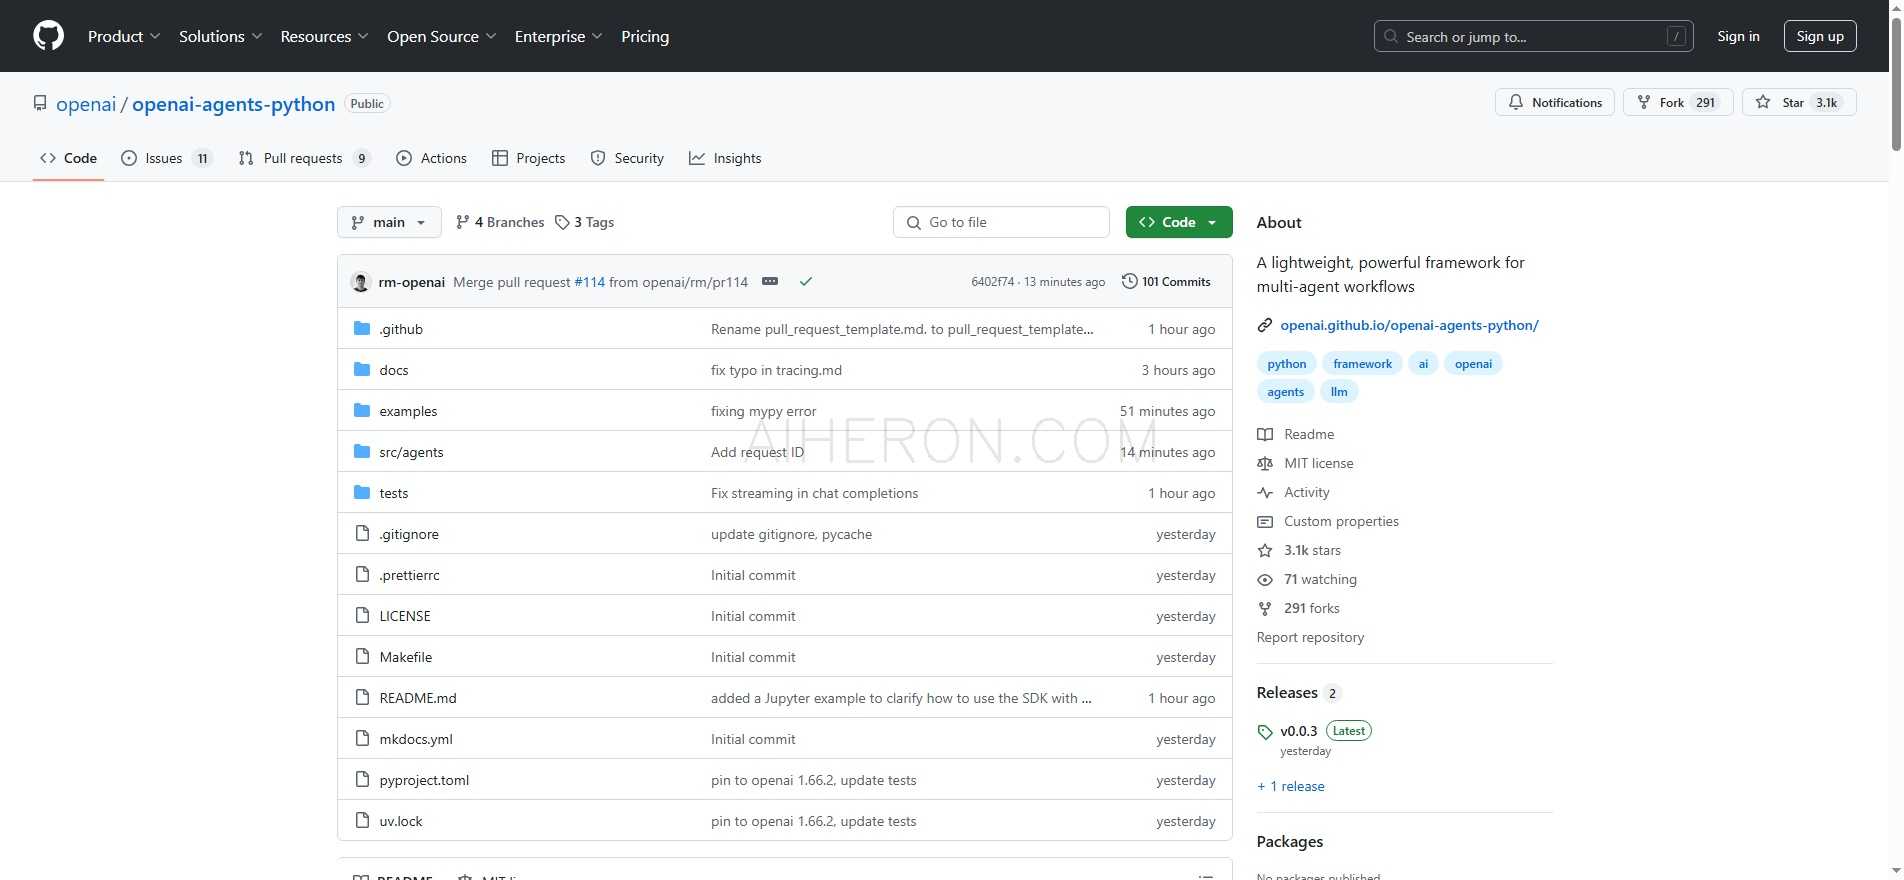
Task: Click the commit history clock icon
Action: 1130,282
